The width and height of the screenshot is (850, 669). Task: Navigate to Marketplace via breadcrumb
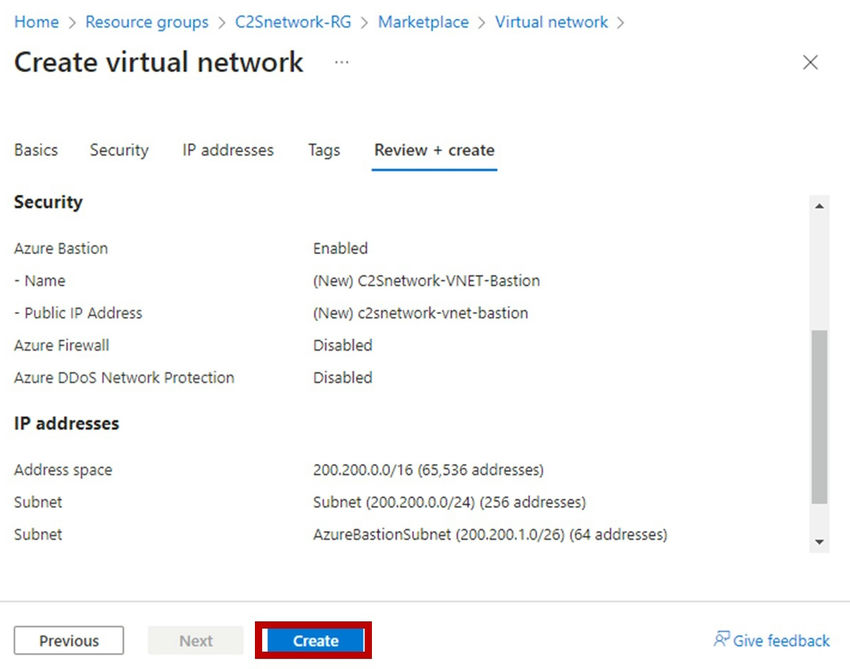pyautogui.click(x=423, y=21)
